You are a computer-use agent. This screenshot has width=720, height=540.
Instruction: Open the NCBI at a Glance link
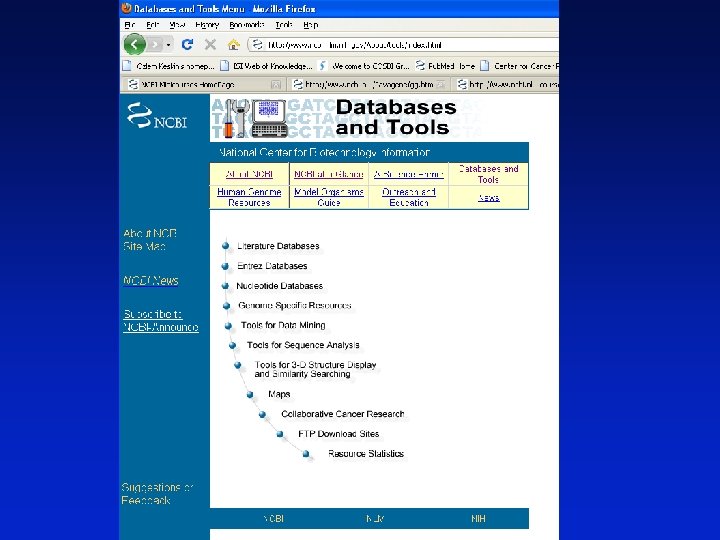329,174
